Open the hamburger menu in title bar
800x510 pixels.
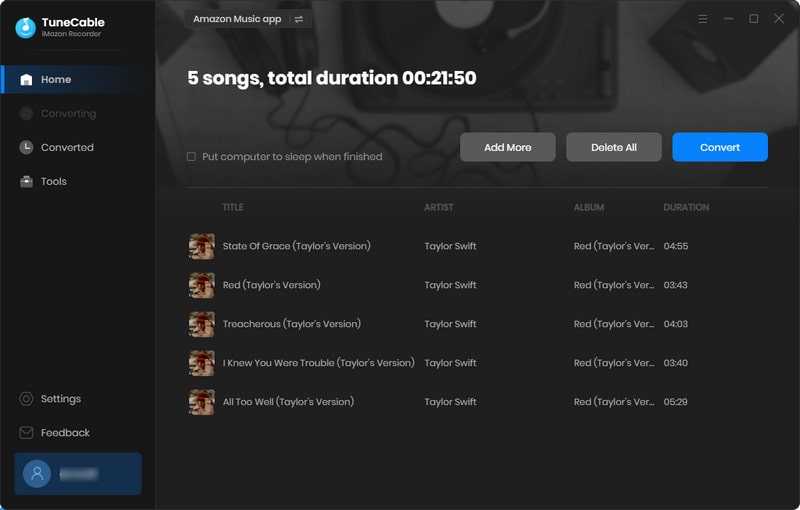703,19
